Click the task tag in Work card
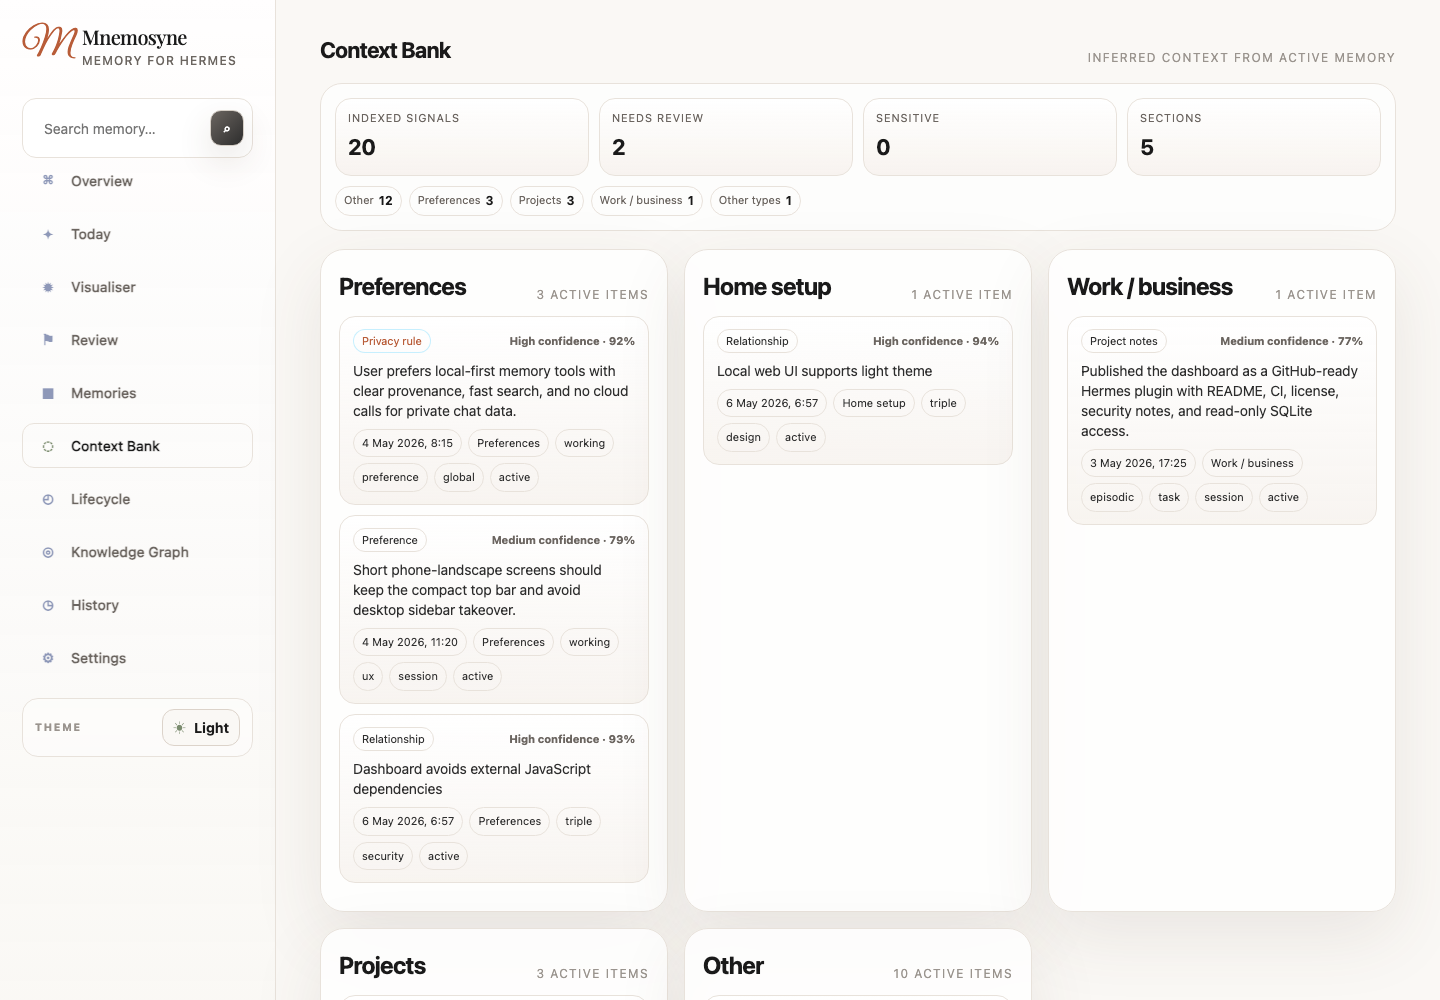Image resolution: width=1440 pixels, height=1000 pixels. pyautogui.click(x=1169, y=498)
